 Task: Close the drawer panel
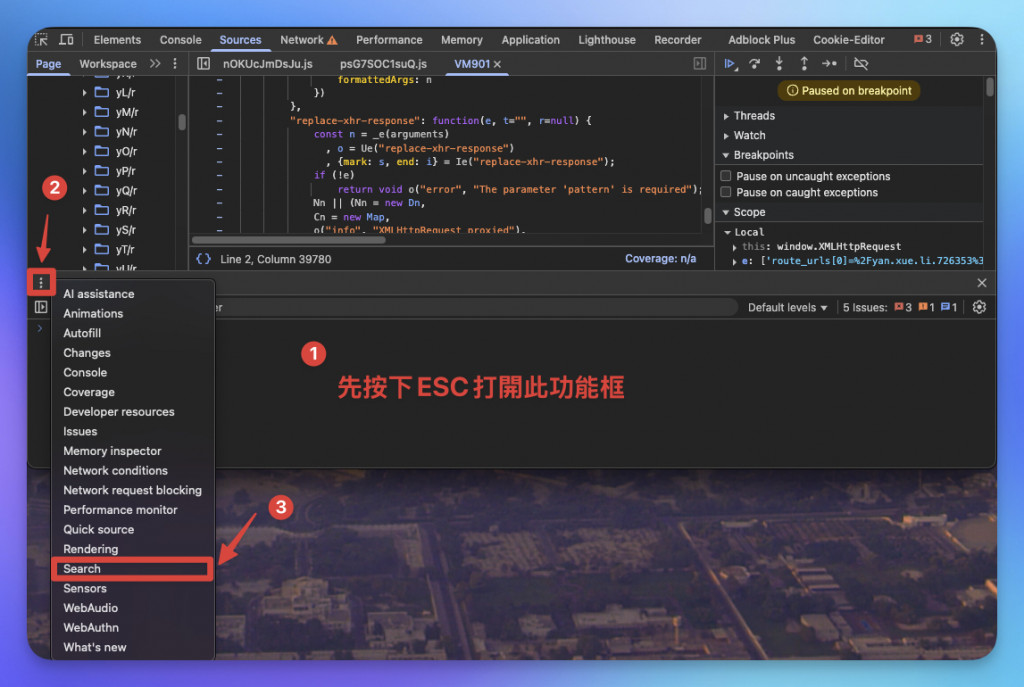pos(982,283)
